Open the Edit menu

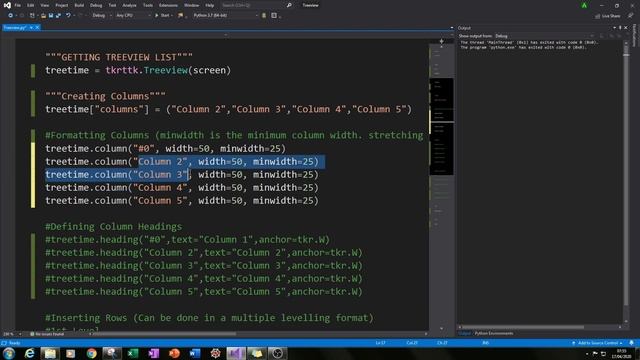pyautogui.click(x=31, y=5)
